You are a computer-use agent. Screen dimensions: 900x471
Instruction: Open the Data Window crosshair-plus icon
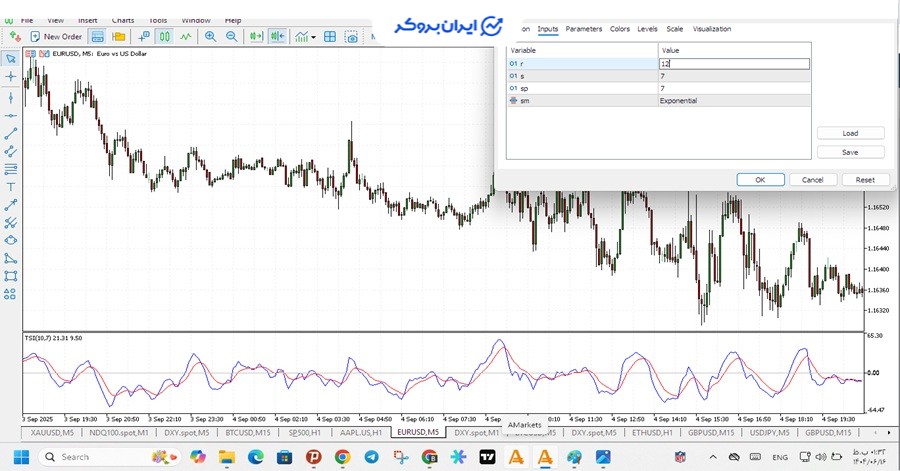tap(144, 37)
